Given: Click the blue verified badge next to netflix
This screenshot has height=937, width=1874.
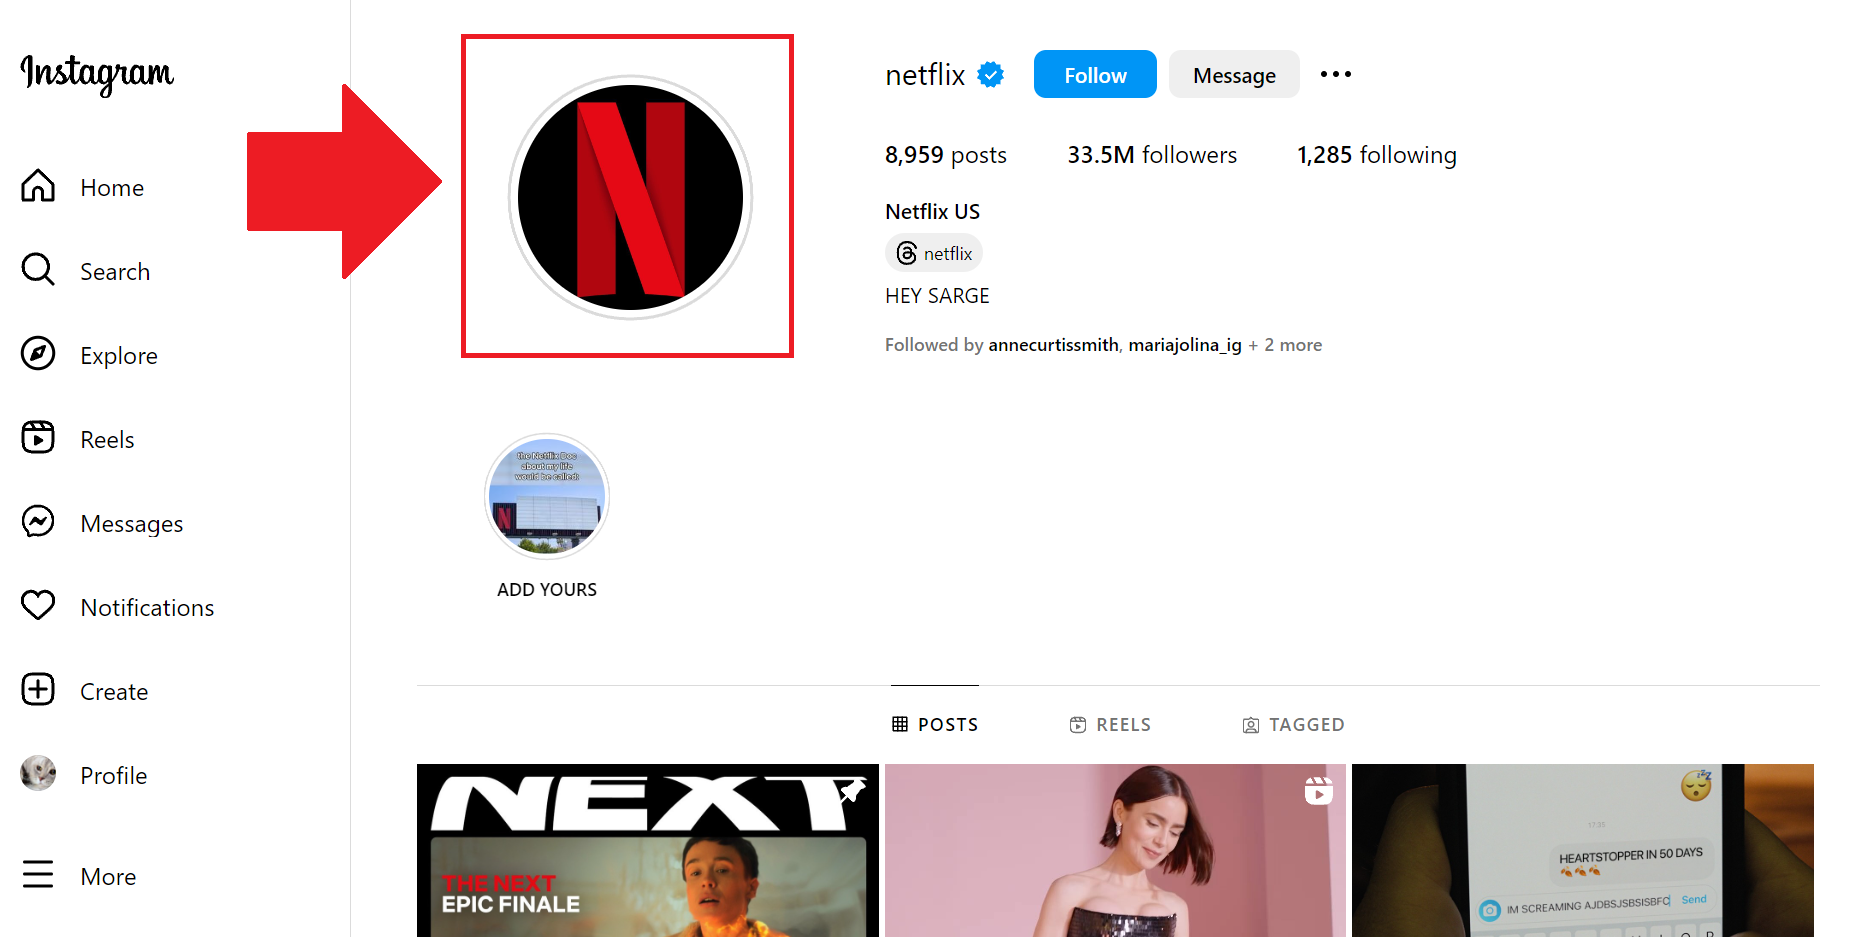Looking at the screenshot, I should pos(990,75).
